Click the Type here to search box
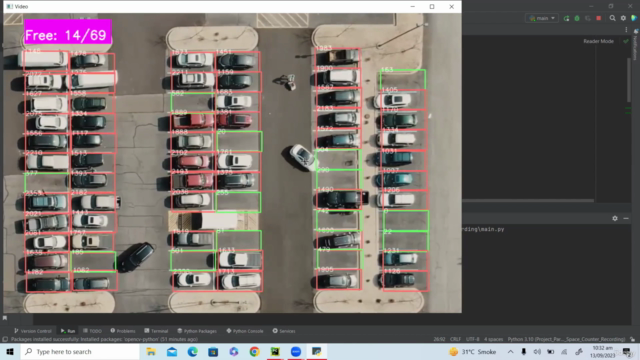Viewport: 640px width, 360px height. (x=80, y=351)
